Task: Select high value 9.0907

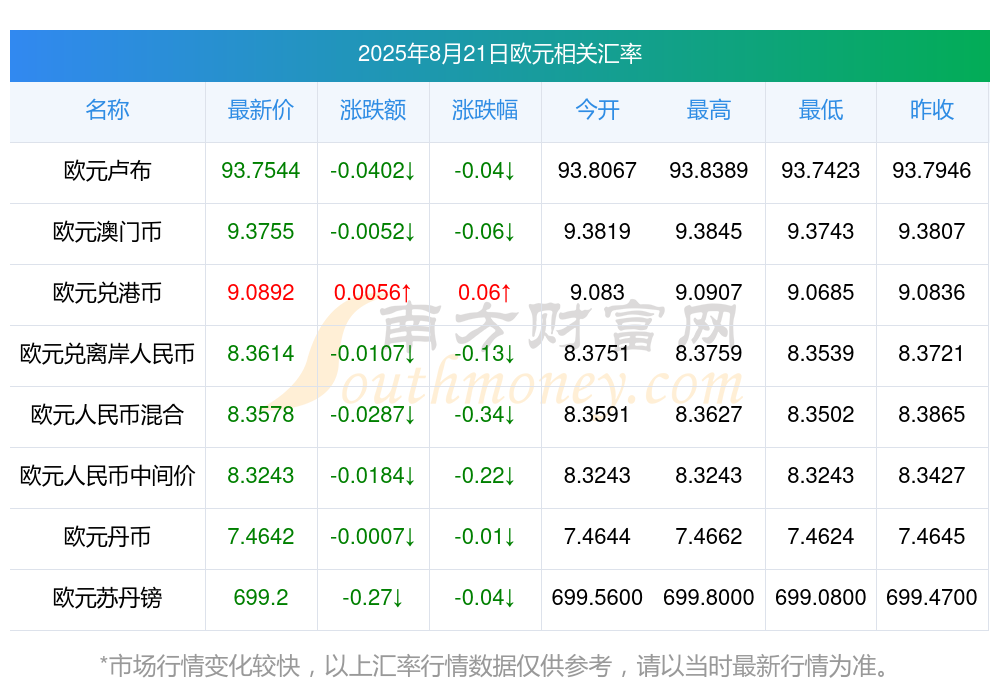Action: (709, 292)
